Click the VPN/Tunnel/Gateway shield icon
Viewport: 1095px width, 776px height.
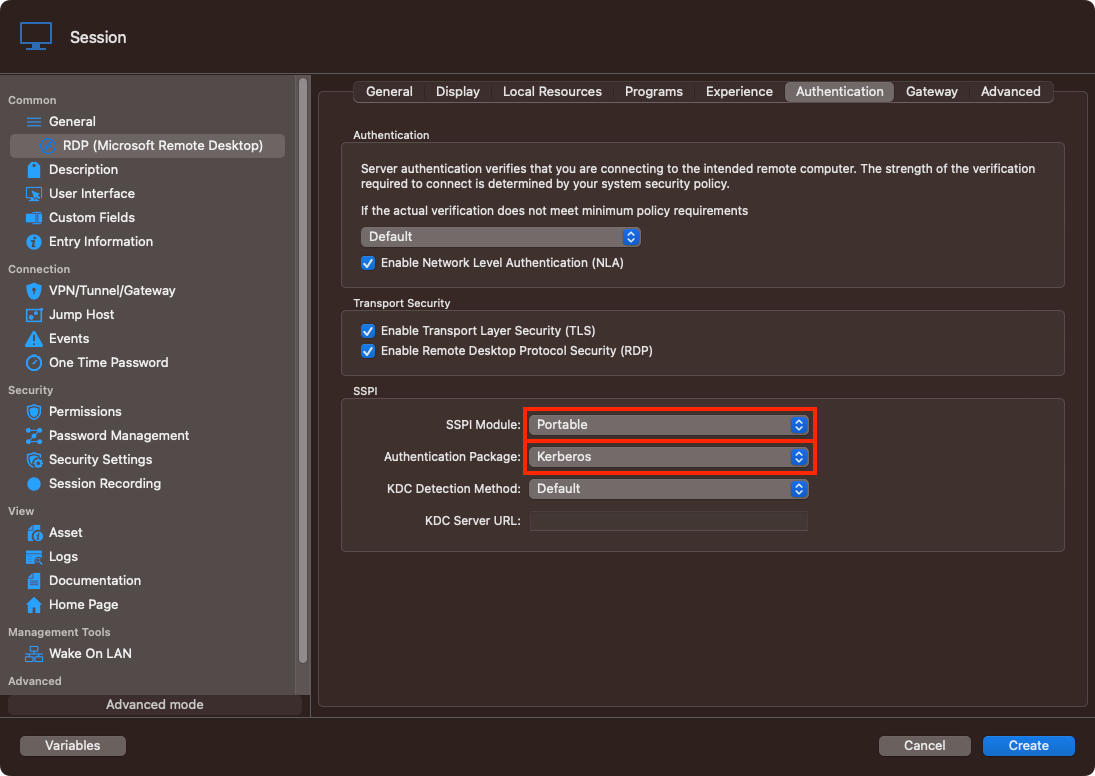pyautogui.click(x=34, y=291)
